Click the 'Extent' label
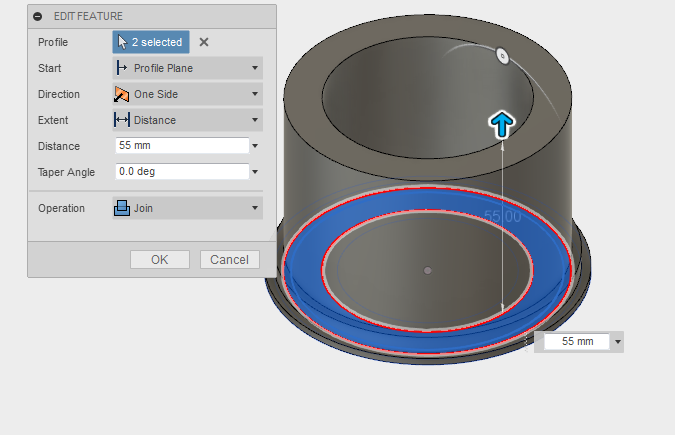 click(x=53, y=120)
